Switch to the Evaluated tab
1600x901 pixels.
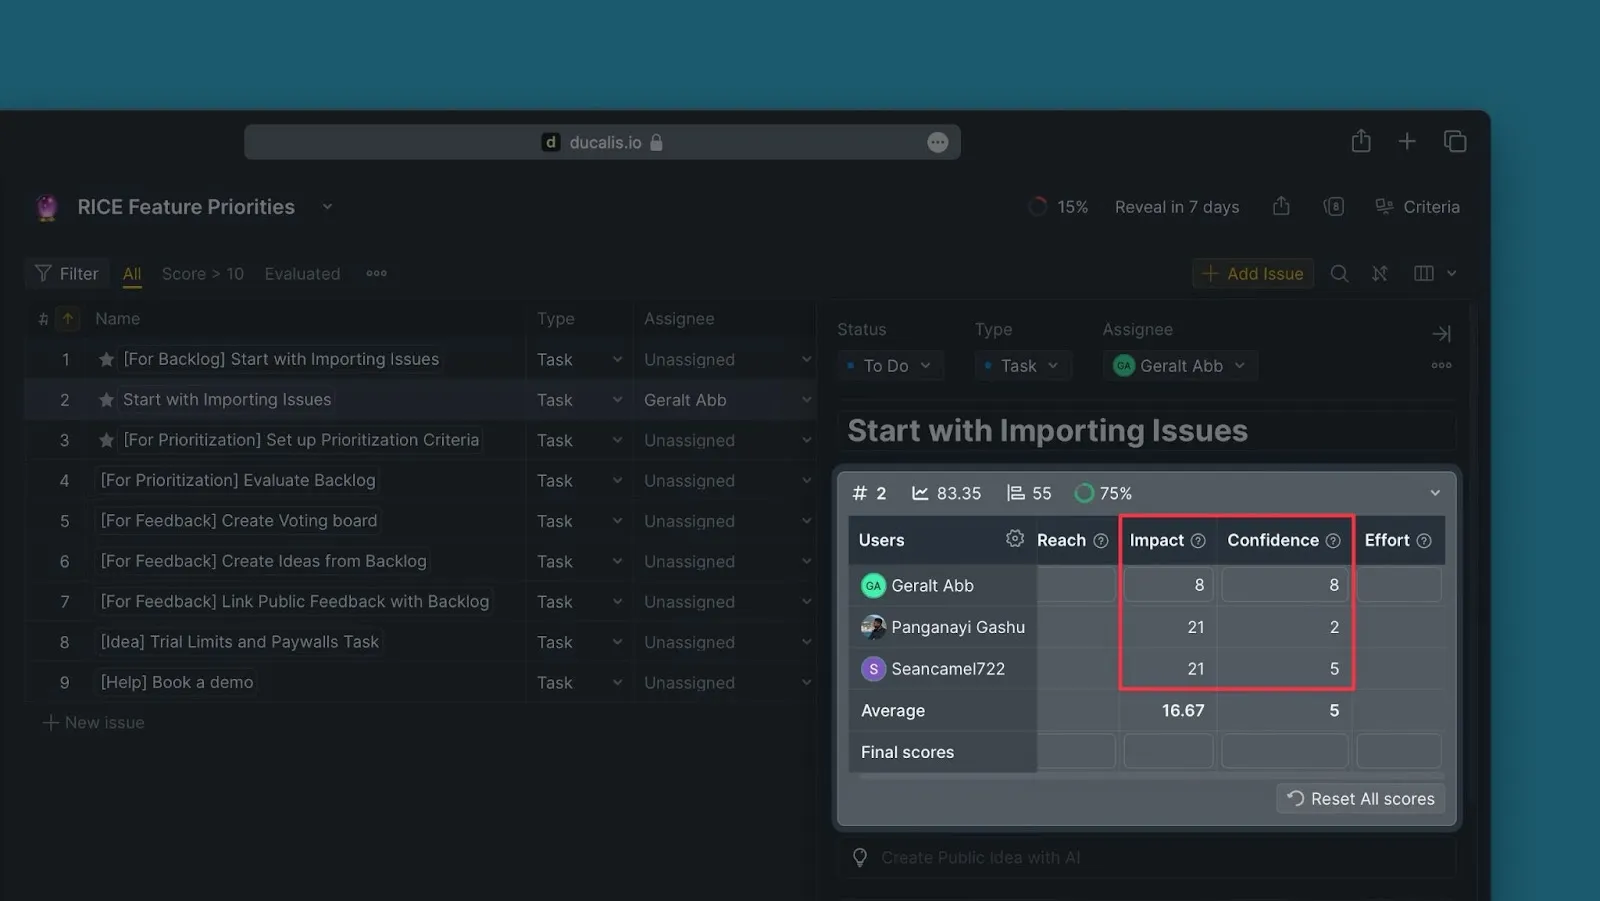point(302,274)
